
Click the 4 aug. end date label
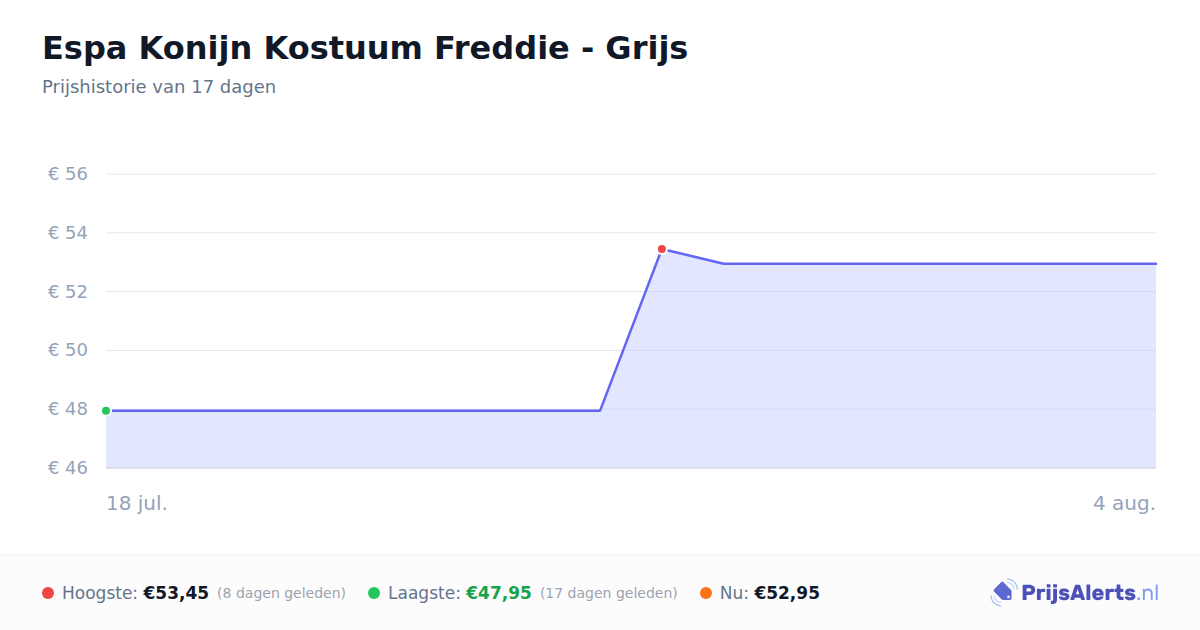pos(1124,503)
